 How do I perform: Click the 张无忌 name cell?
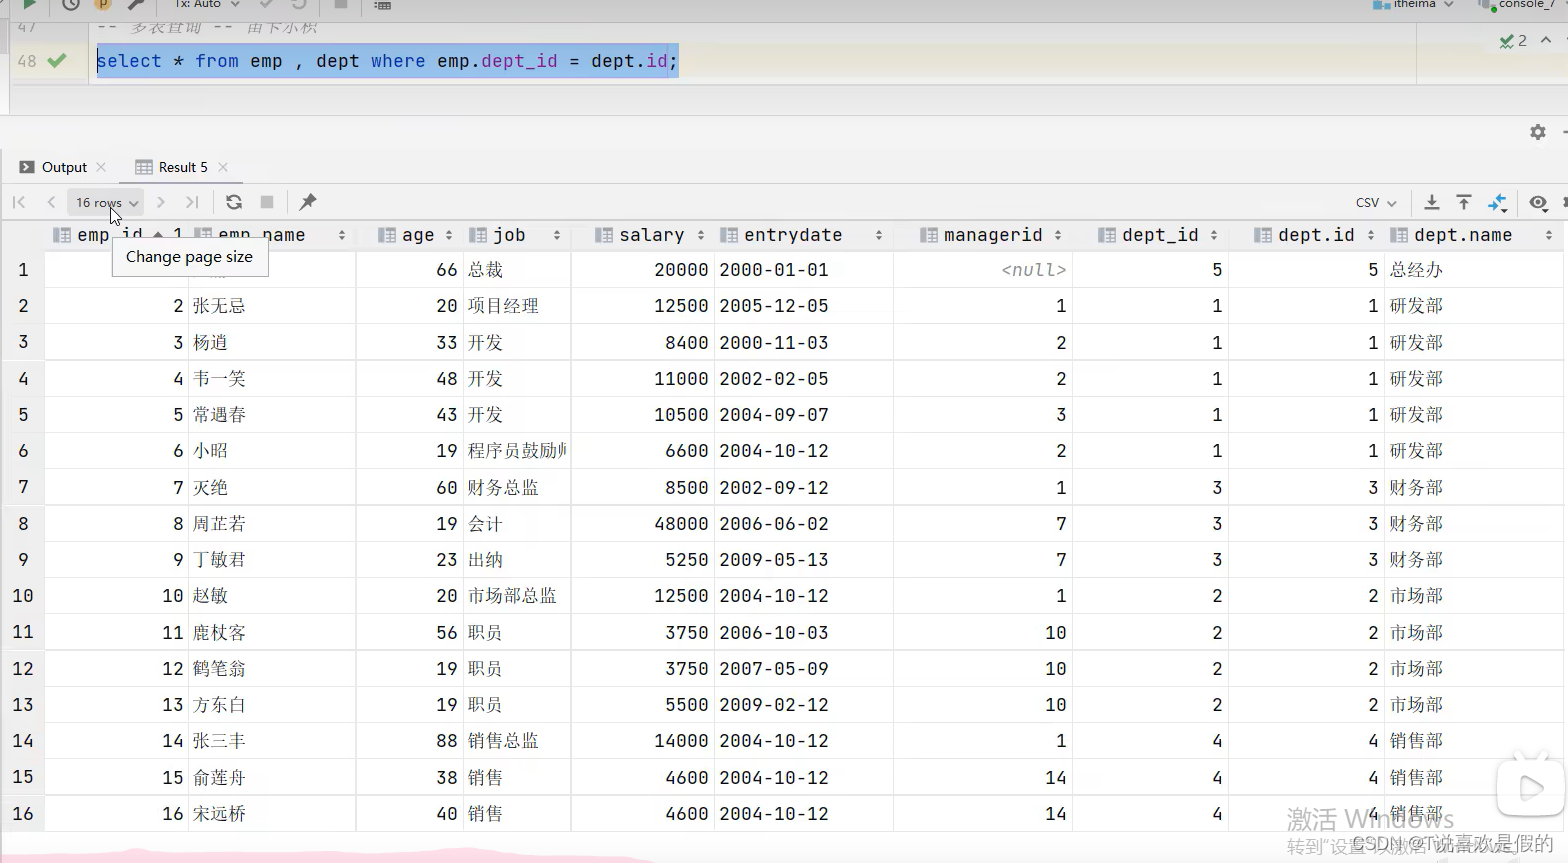tap(272, 306)
